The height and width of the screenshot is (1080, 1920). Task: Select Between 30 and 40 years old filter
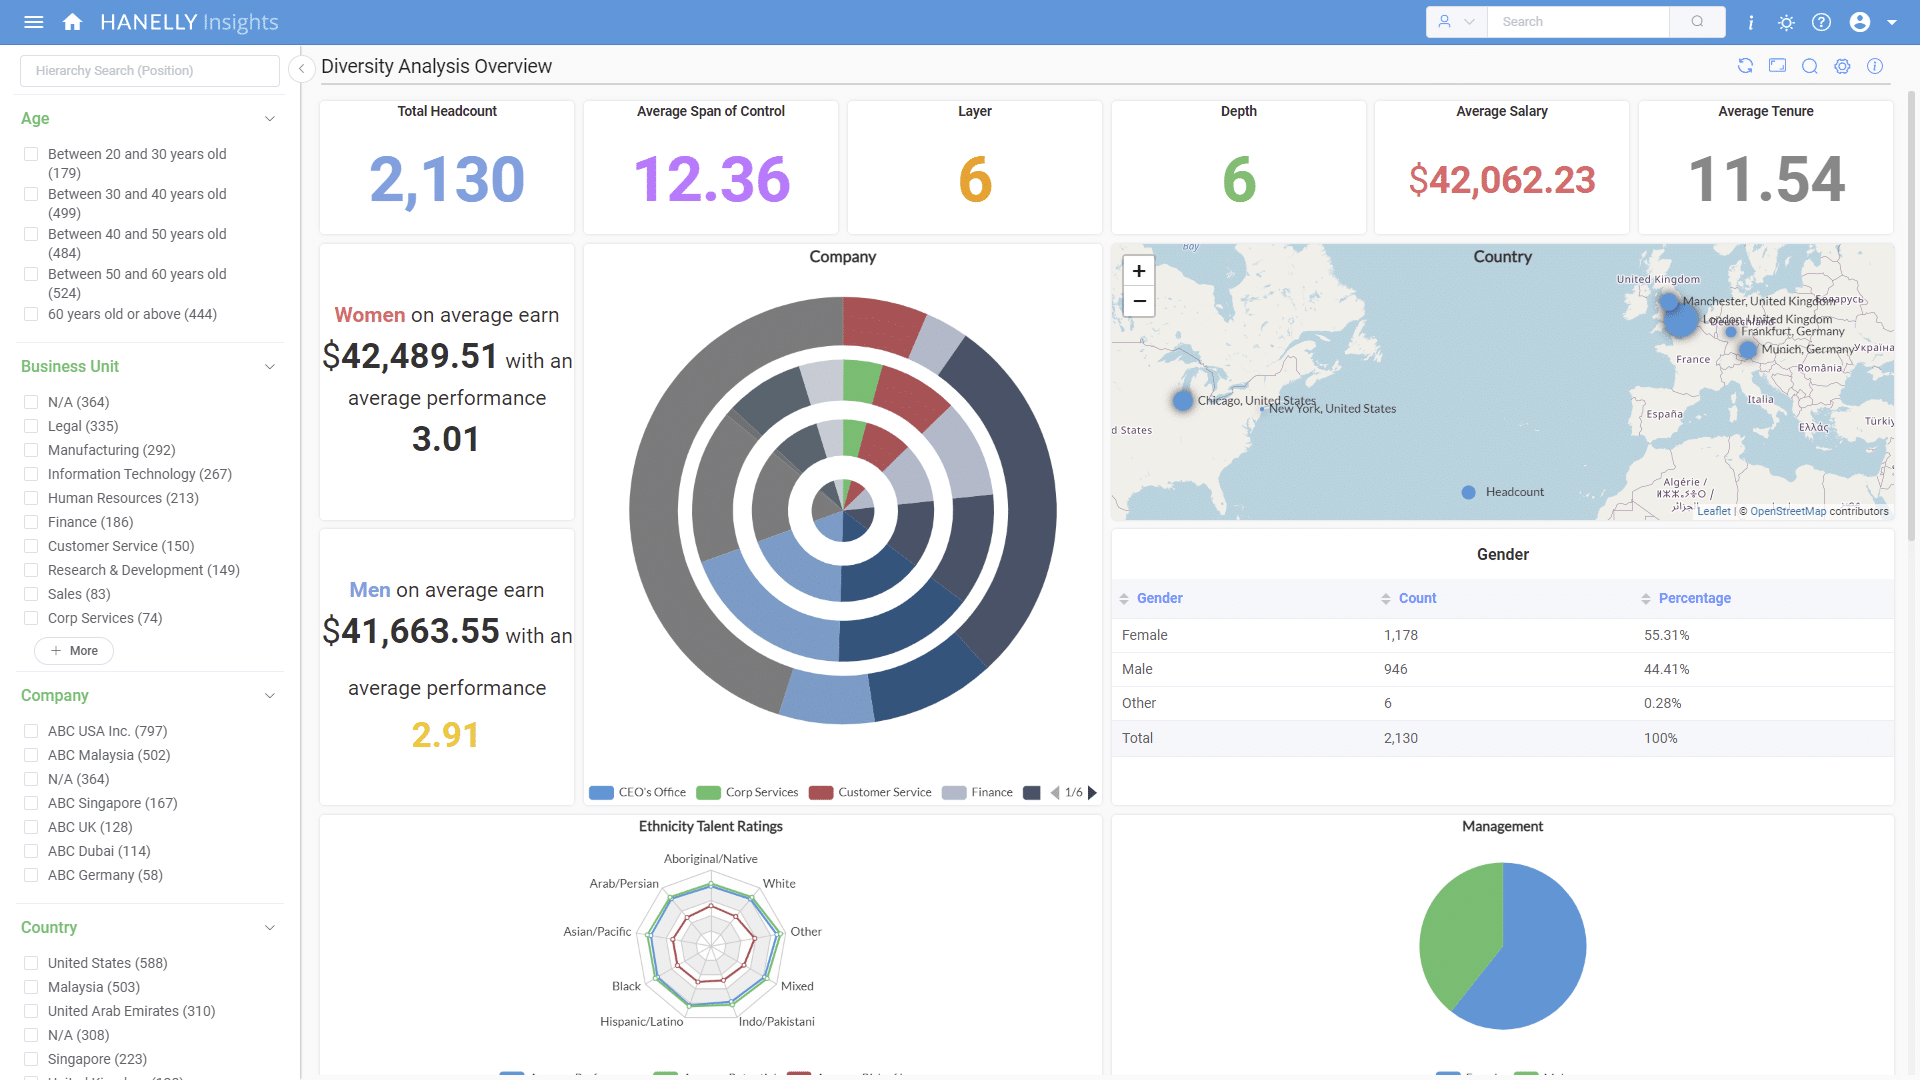click(31, 194)
